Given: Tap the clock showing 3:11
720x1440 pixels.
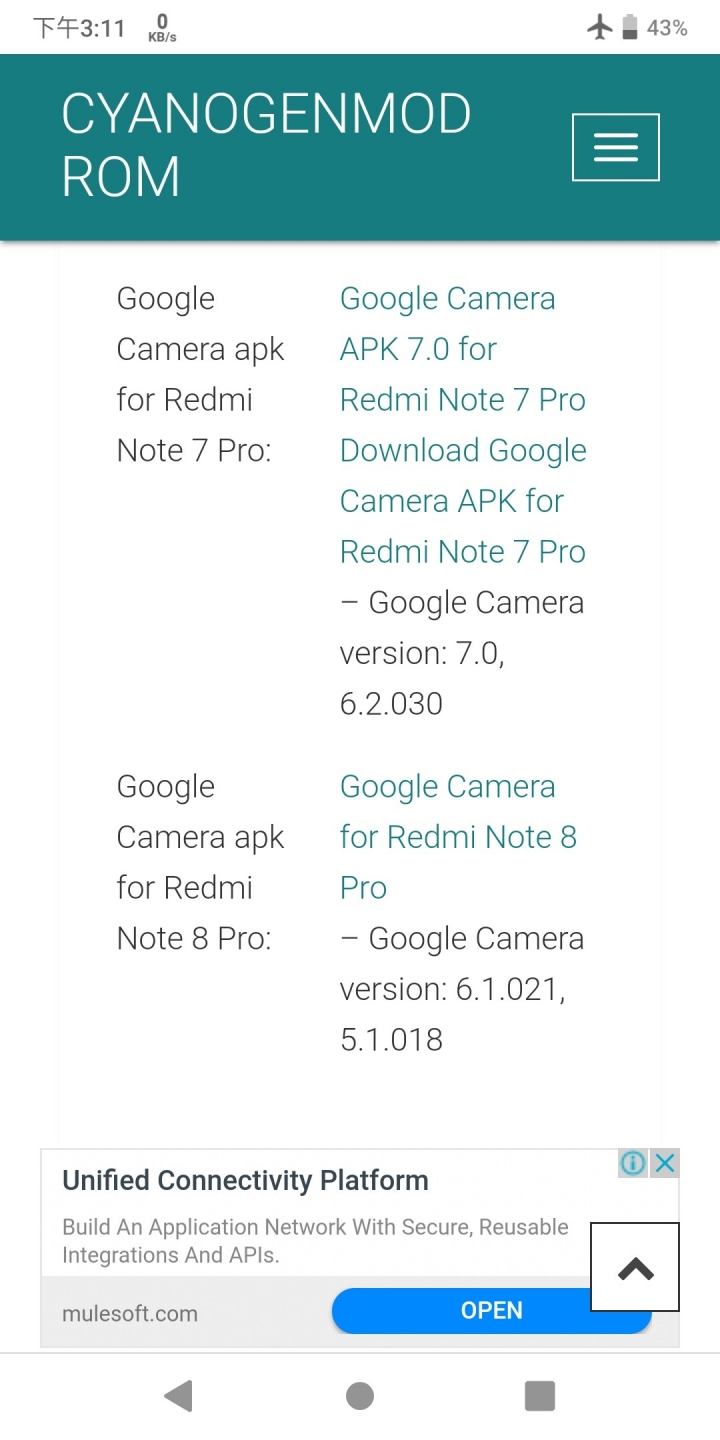Looking at the screenshot, I should click(79, 28).
